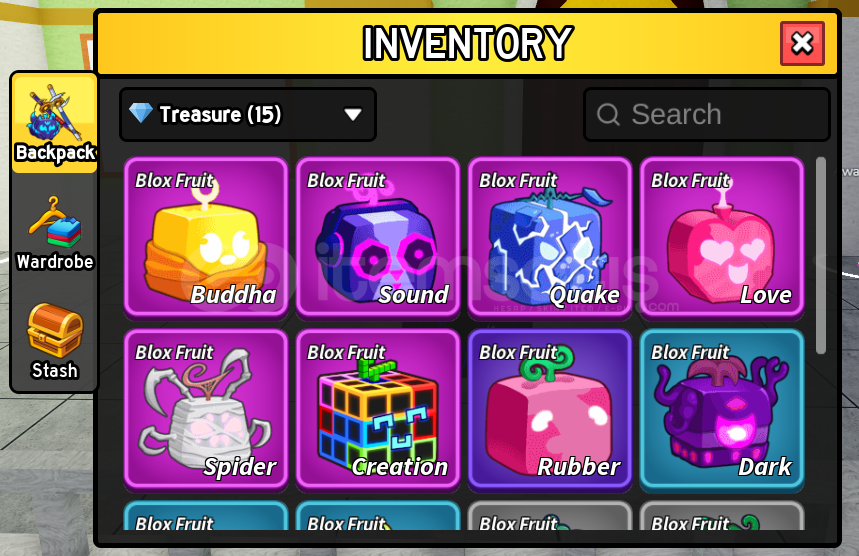Open the Stash chest tab
Viewport: 859px width, 556px height.
(x=55, y=342)
